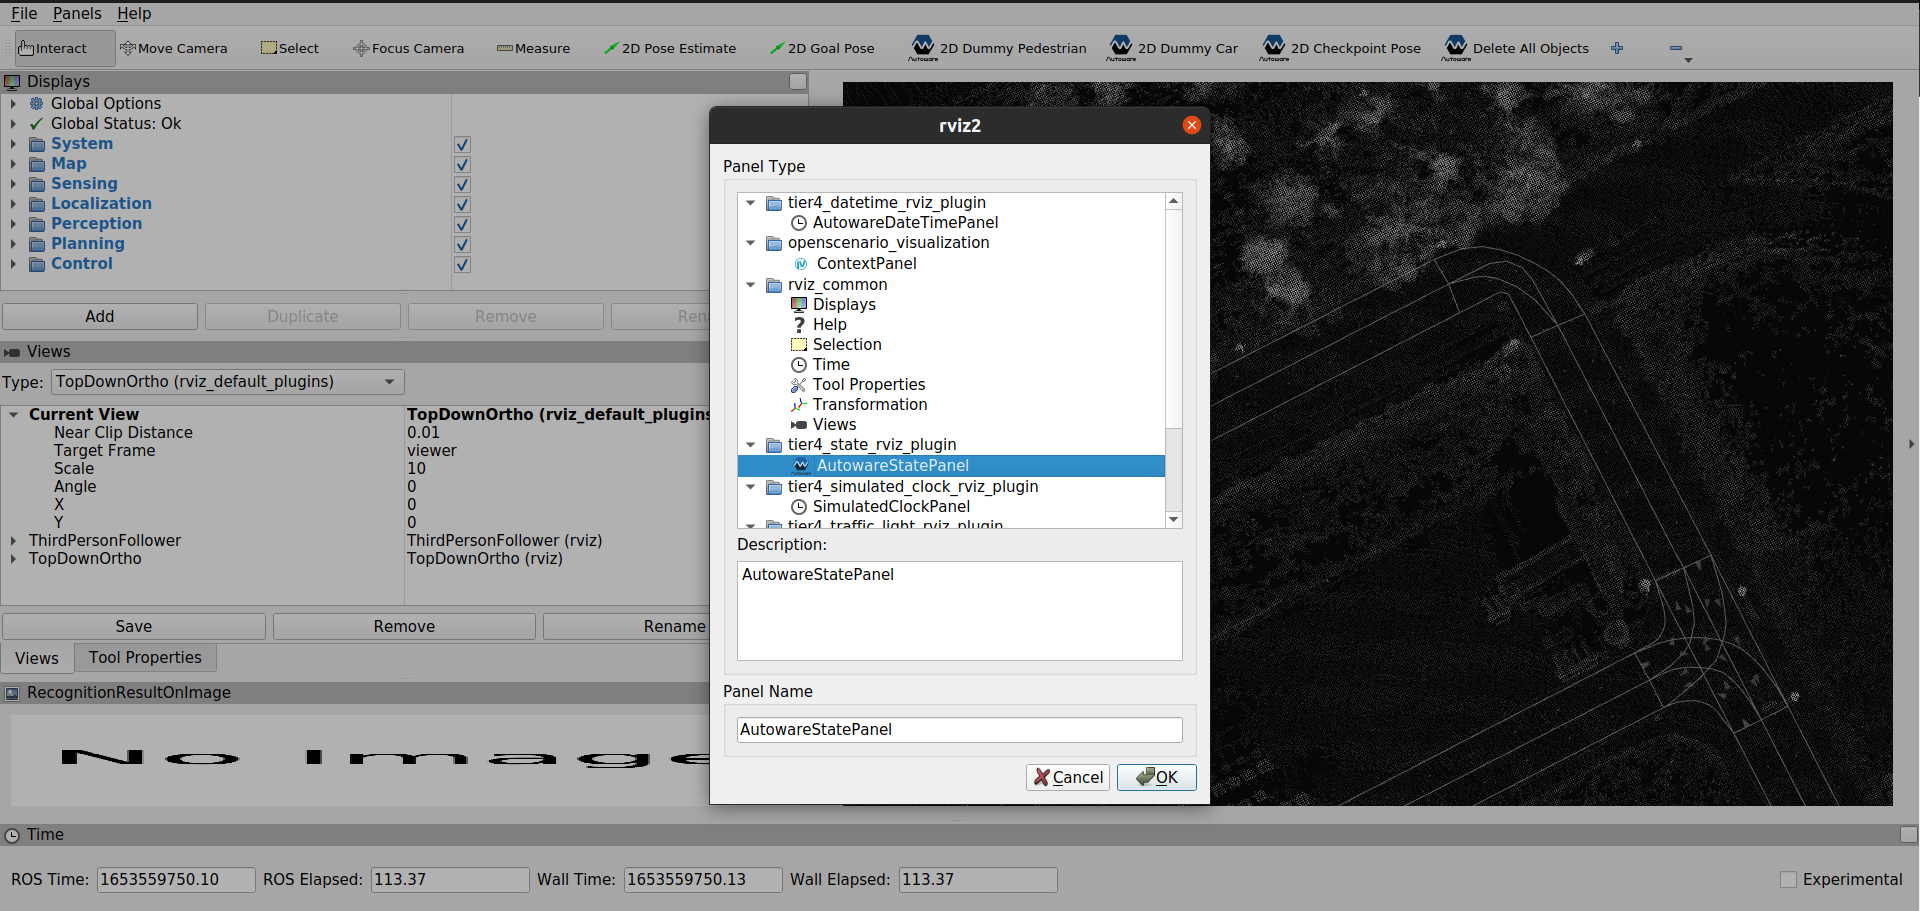Expand the Planning display group
Screen dimensions: 1920x911
13,244
